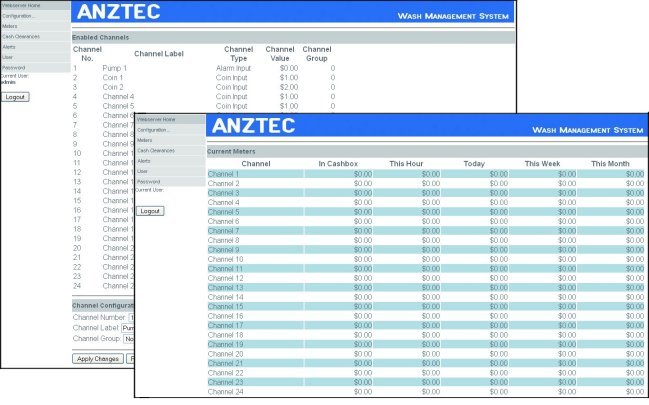Screen dimensions: 649x405
Task: Click This Month column header in Current Meters
Action: point(610,164)
